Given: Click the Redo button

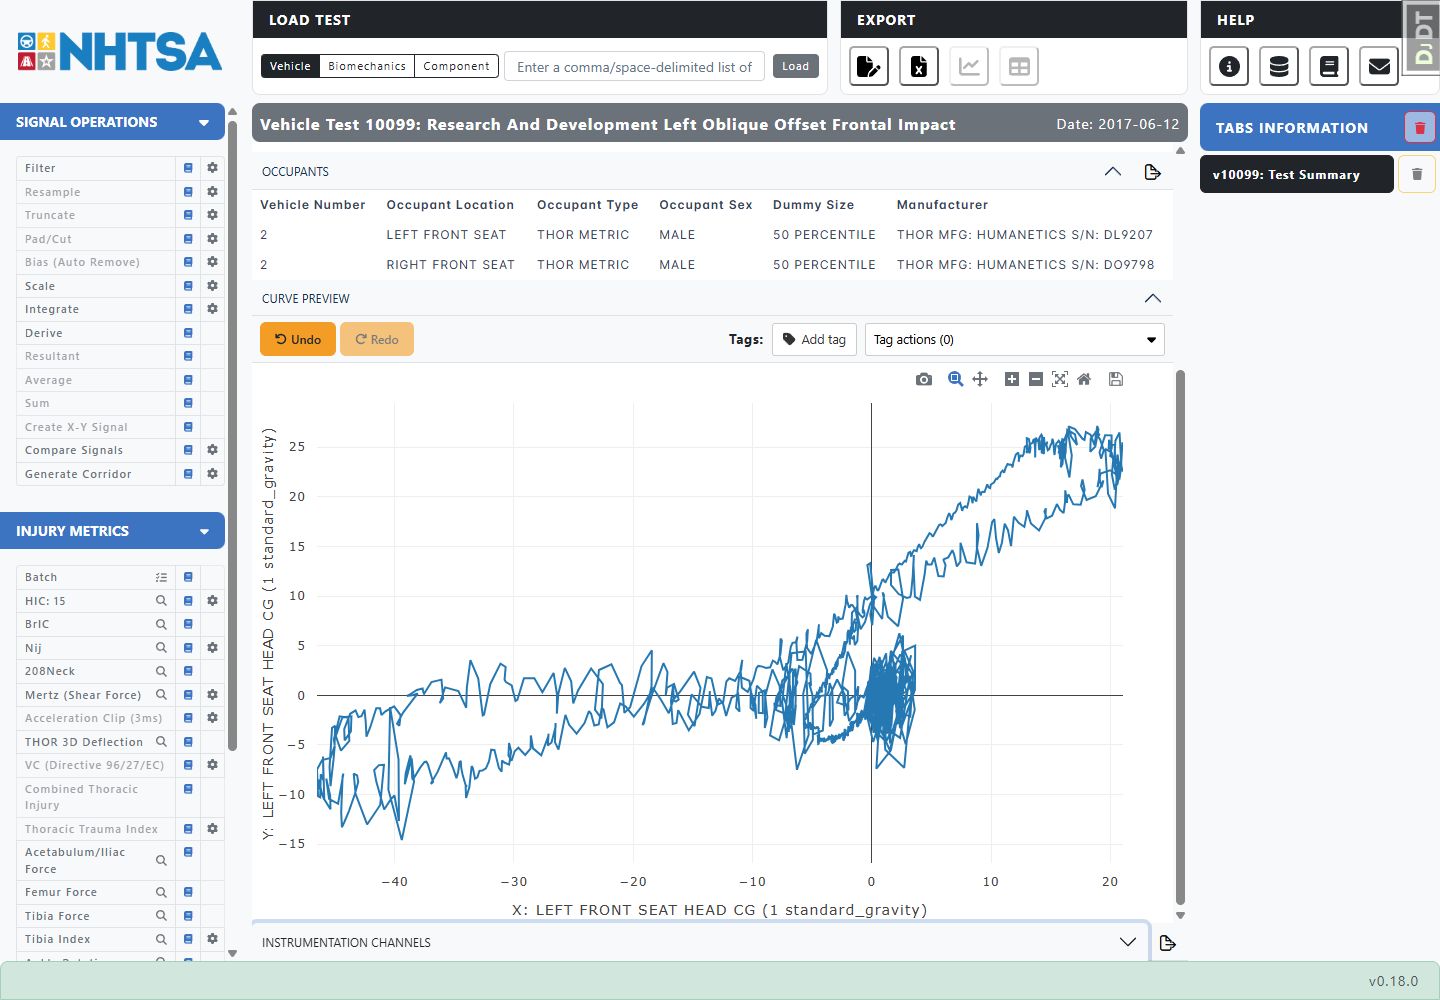Looking at the screenshot, I should (377, 339).
